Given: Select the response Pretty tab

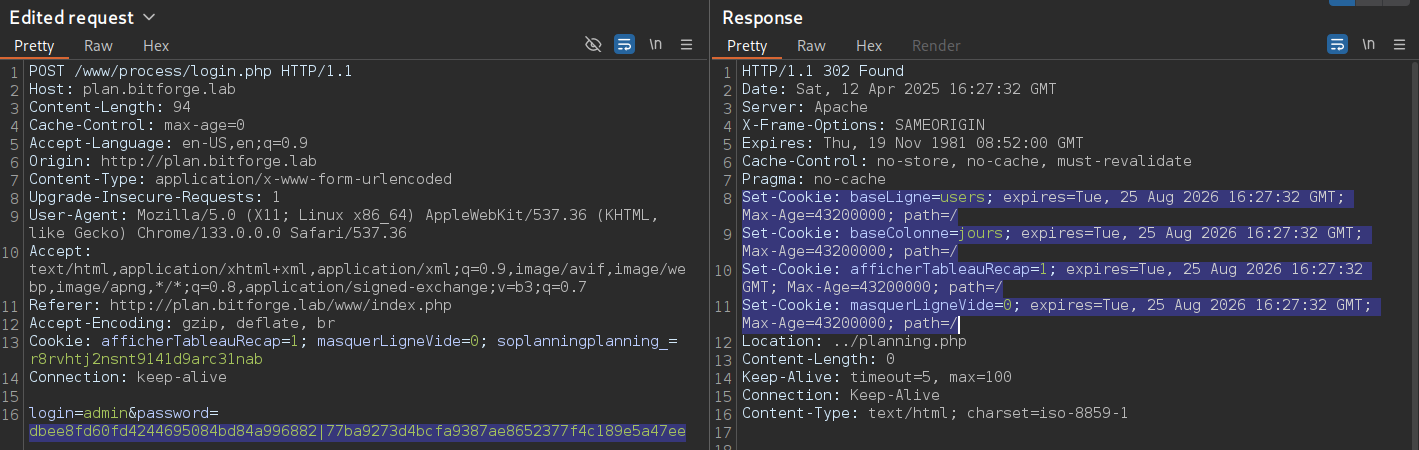Looking at the screenshot, I should (747, 46).
